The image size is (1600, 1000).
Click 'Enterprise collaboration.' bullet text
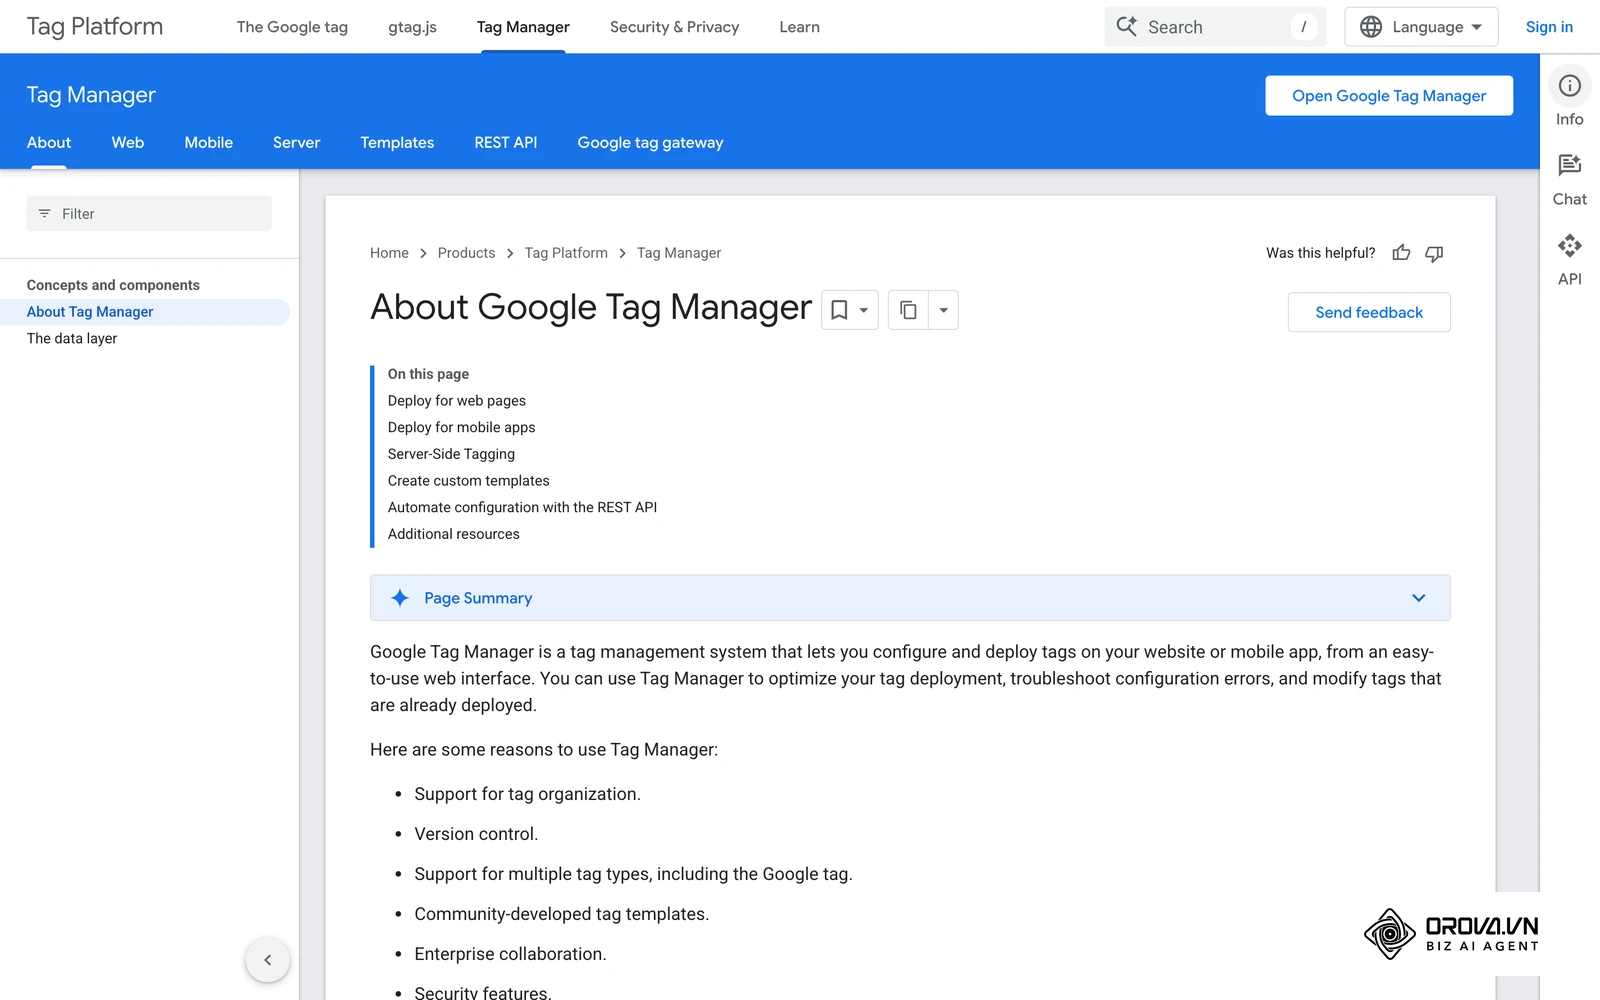tap(510, 954)
